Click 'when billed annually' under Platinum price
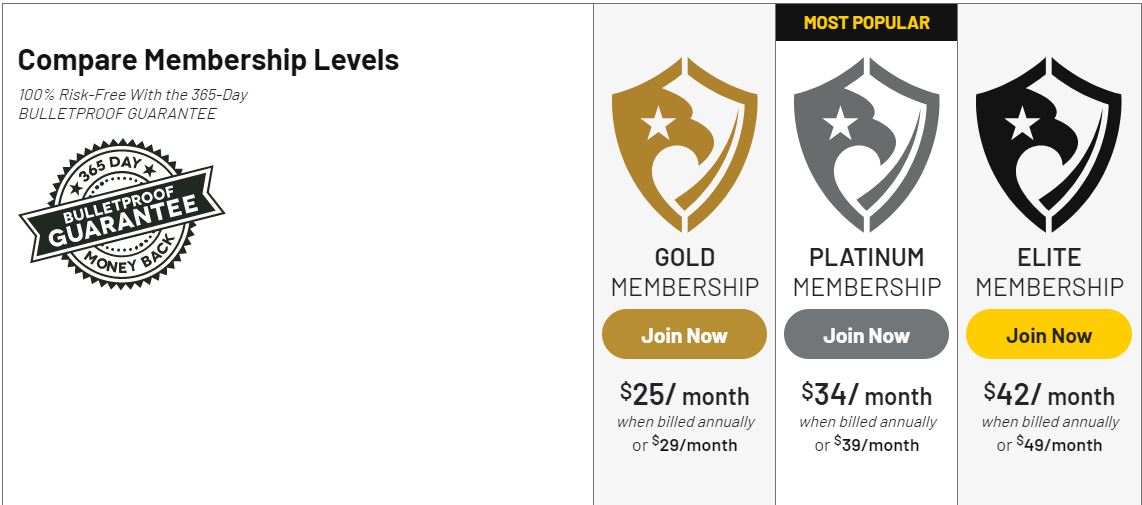Image resolution: width=1142 pixels, height=505 pixels. point(867,422)
